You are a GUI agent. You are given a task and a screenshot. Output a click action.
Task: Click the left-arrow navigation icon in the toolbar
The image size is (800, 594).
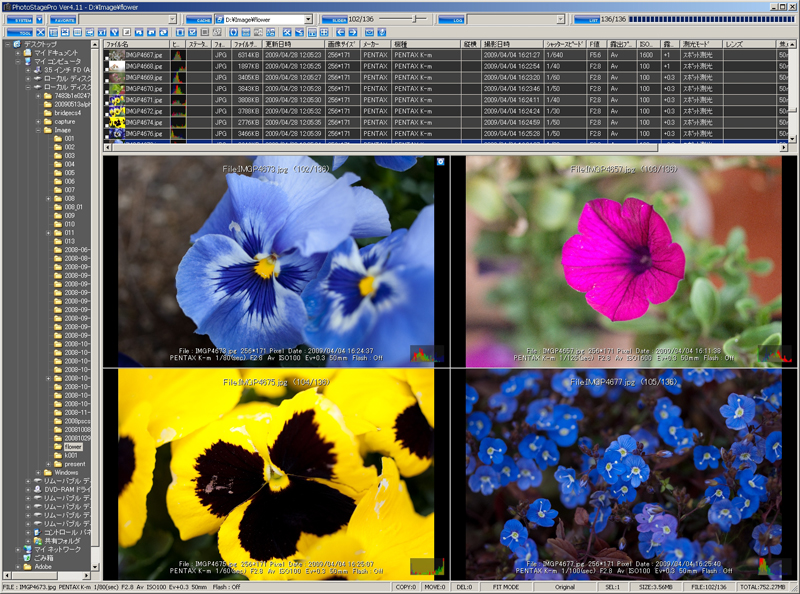[341, 32]
